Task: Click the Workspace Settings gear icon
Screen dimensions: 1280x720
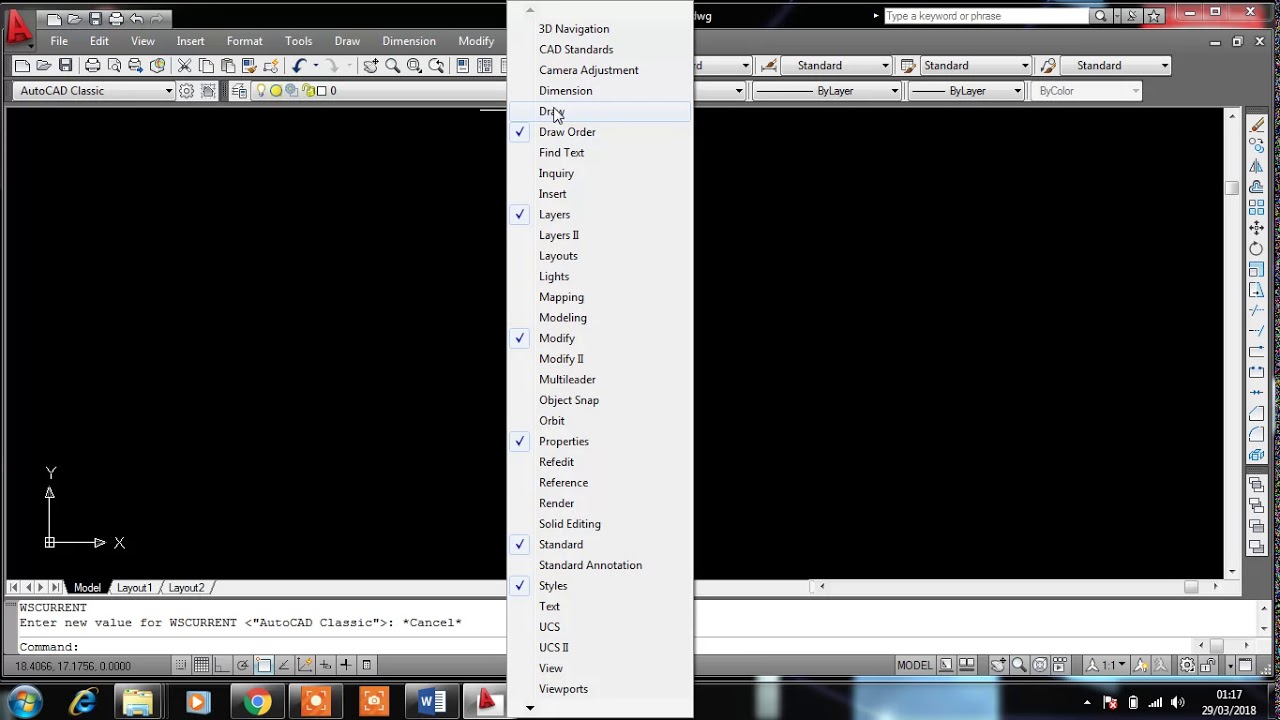Action: [x=186, y=91]
